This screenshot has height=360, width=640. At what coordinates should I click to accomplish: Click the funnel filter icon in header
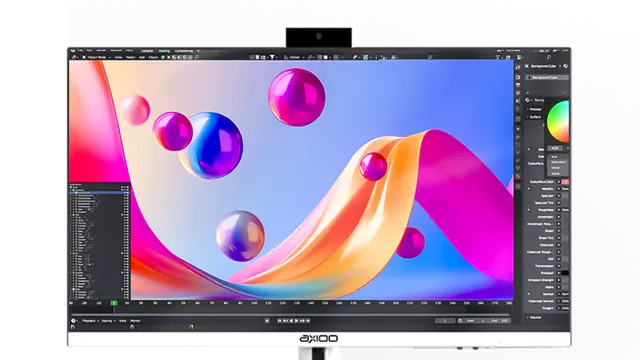[x=272, y=57]
